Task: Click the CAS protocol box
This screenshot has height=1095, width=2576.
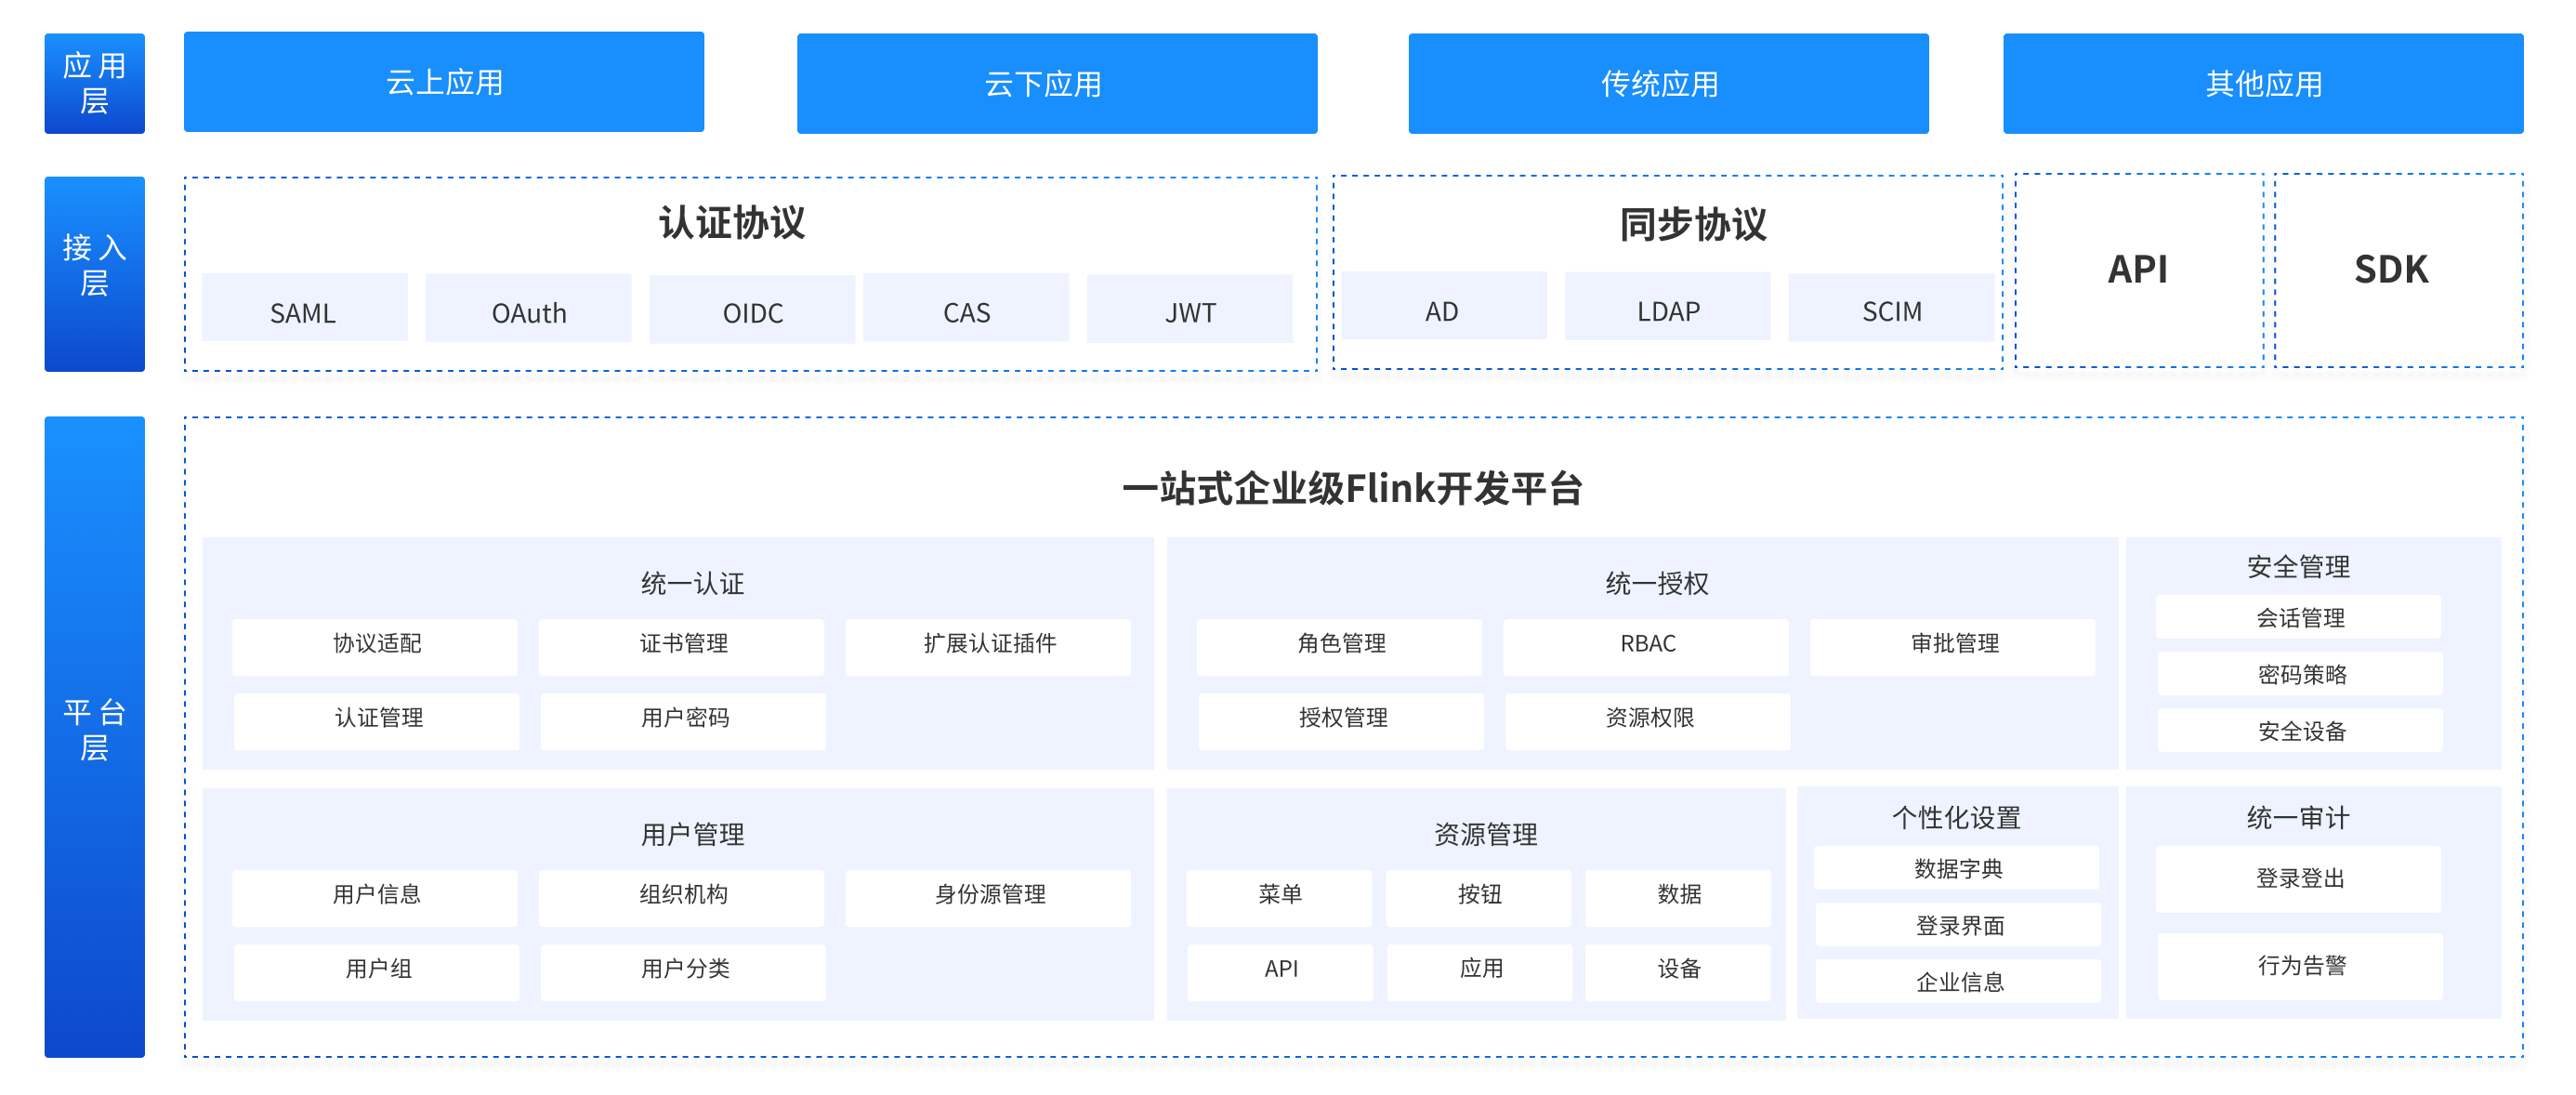Action: click(x=966, y=308)
